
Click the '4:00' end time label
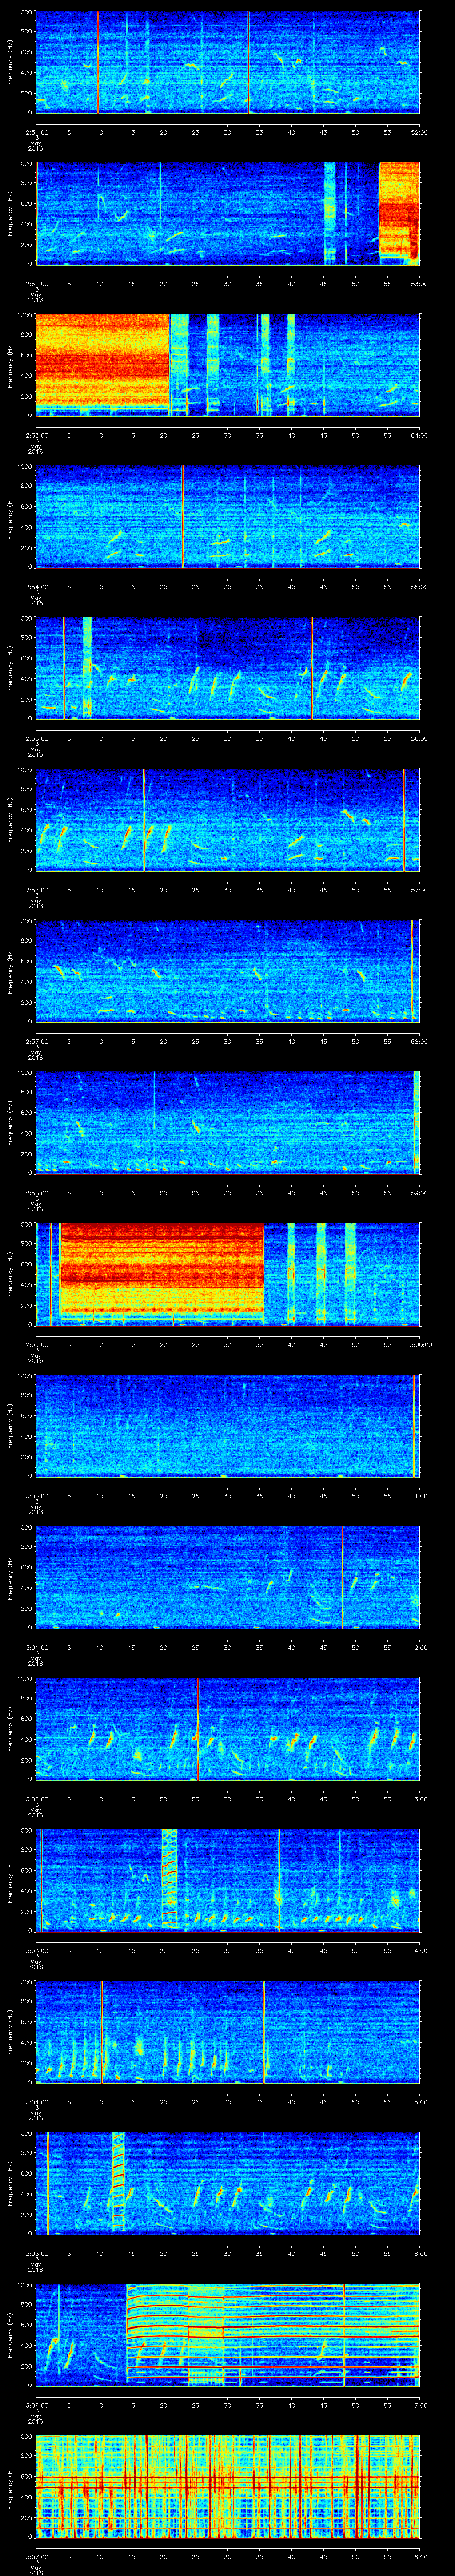(x=421, y=1950)
